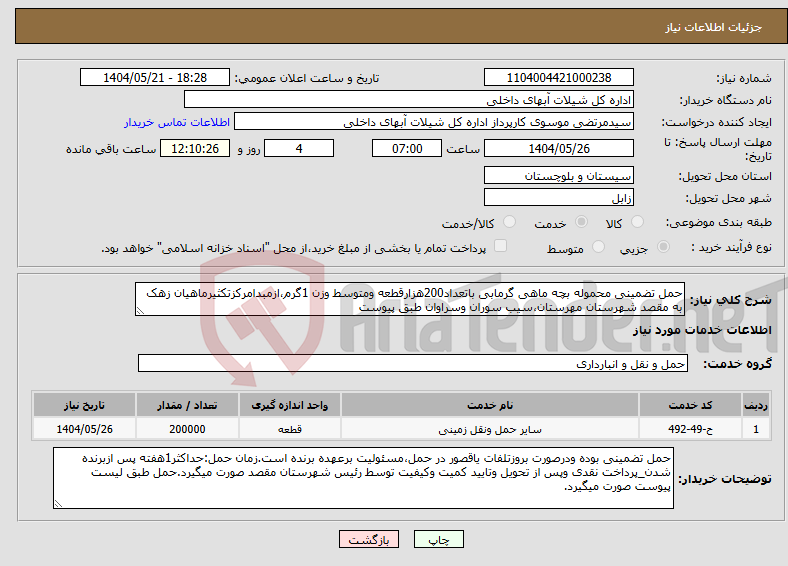
Task: Click response deadline date 1404/05/26 field
Action: point(558,148)
